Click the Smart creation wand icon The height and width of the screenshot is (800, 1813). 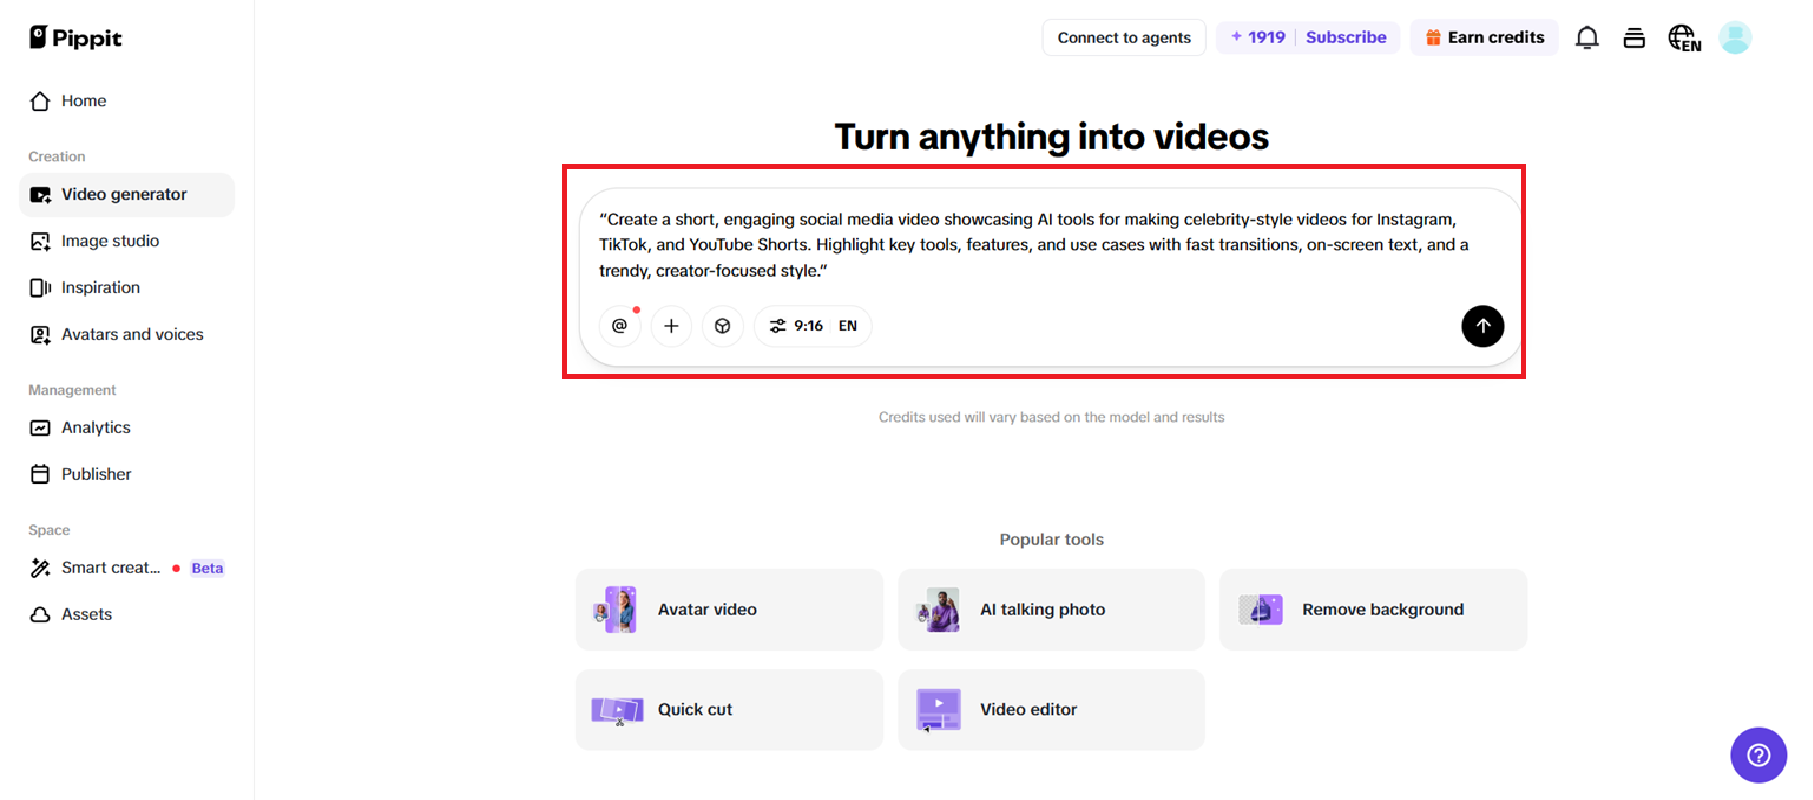click(x=40, y=568)
